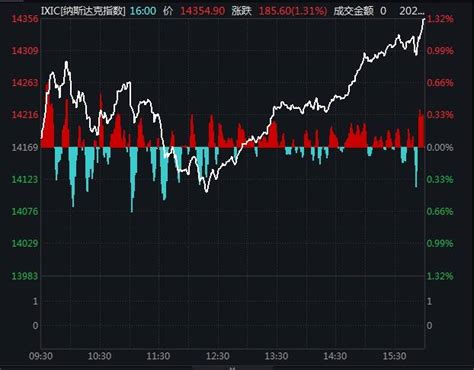The height and width of the screenshot is (370, 474).
Task: Click the 12:30 time axis label
Action: point(217,356)
